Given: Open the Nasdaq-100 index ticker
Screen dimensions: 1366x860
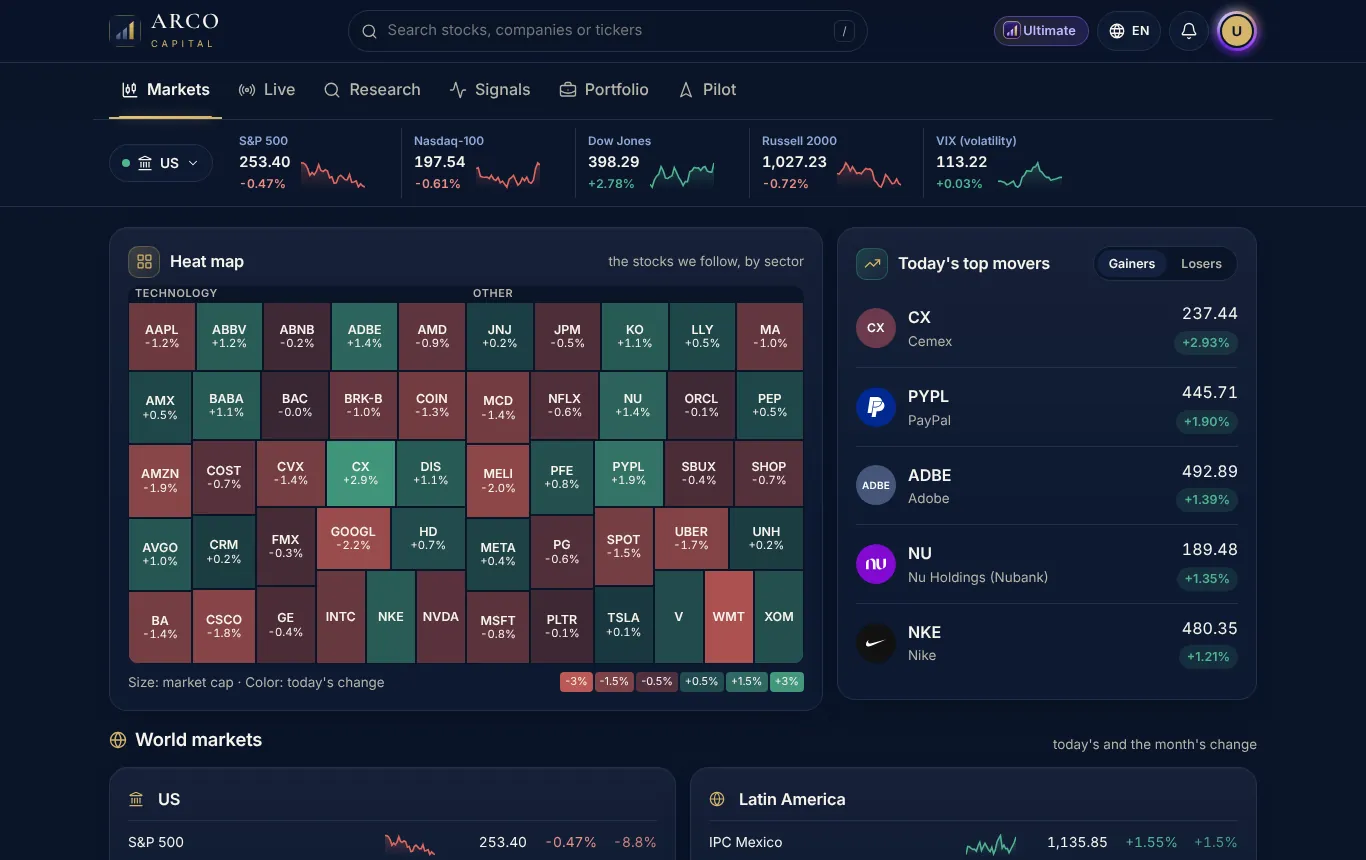Looking at the screenshot, I should point(478,162).
